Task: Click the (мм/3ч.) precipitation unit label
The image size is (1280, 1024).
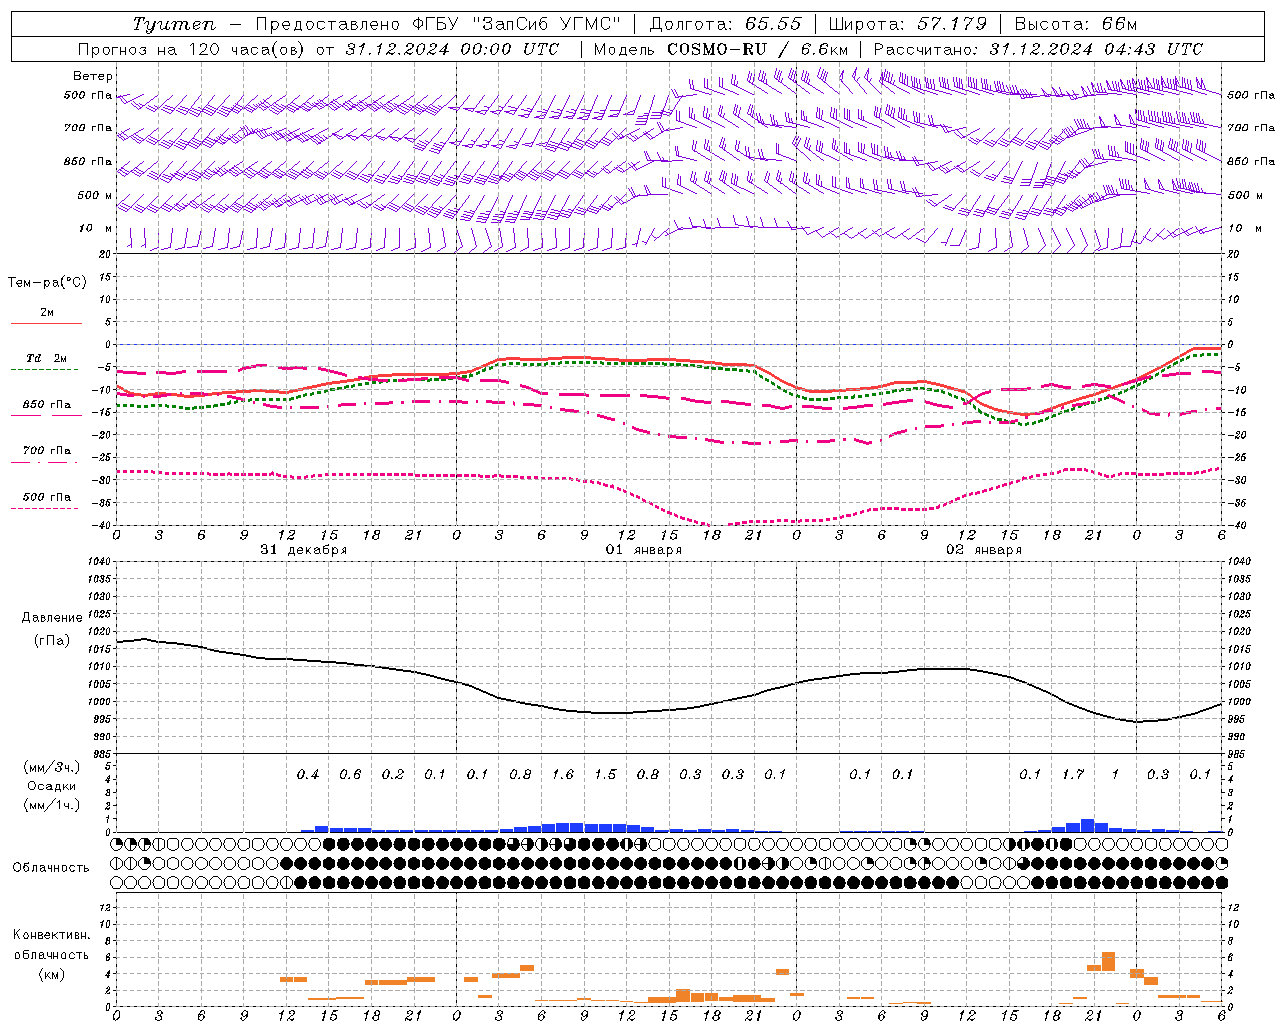Action: tap(52, 767)
